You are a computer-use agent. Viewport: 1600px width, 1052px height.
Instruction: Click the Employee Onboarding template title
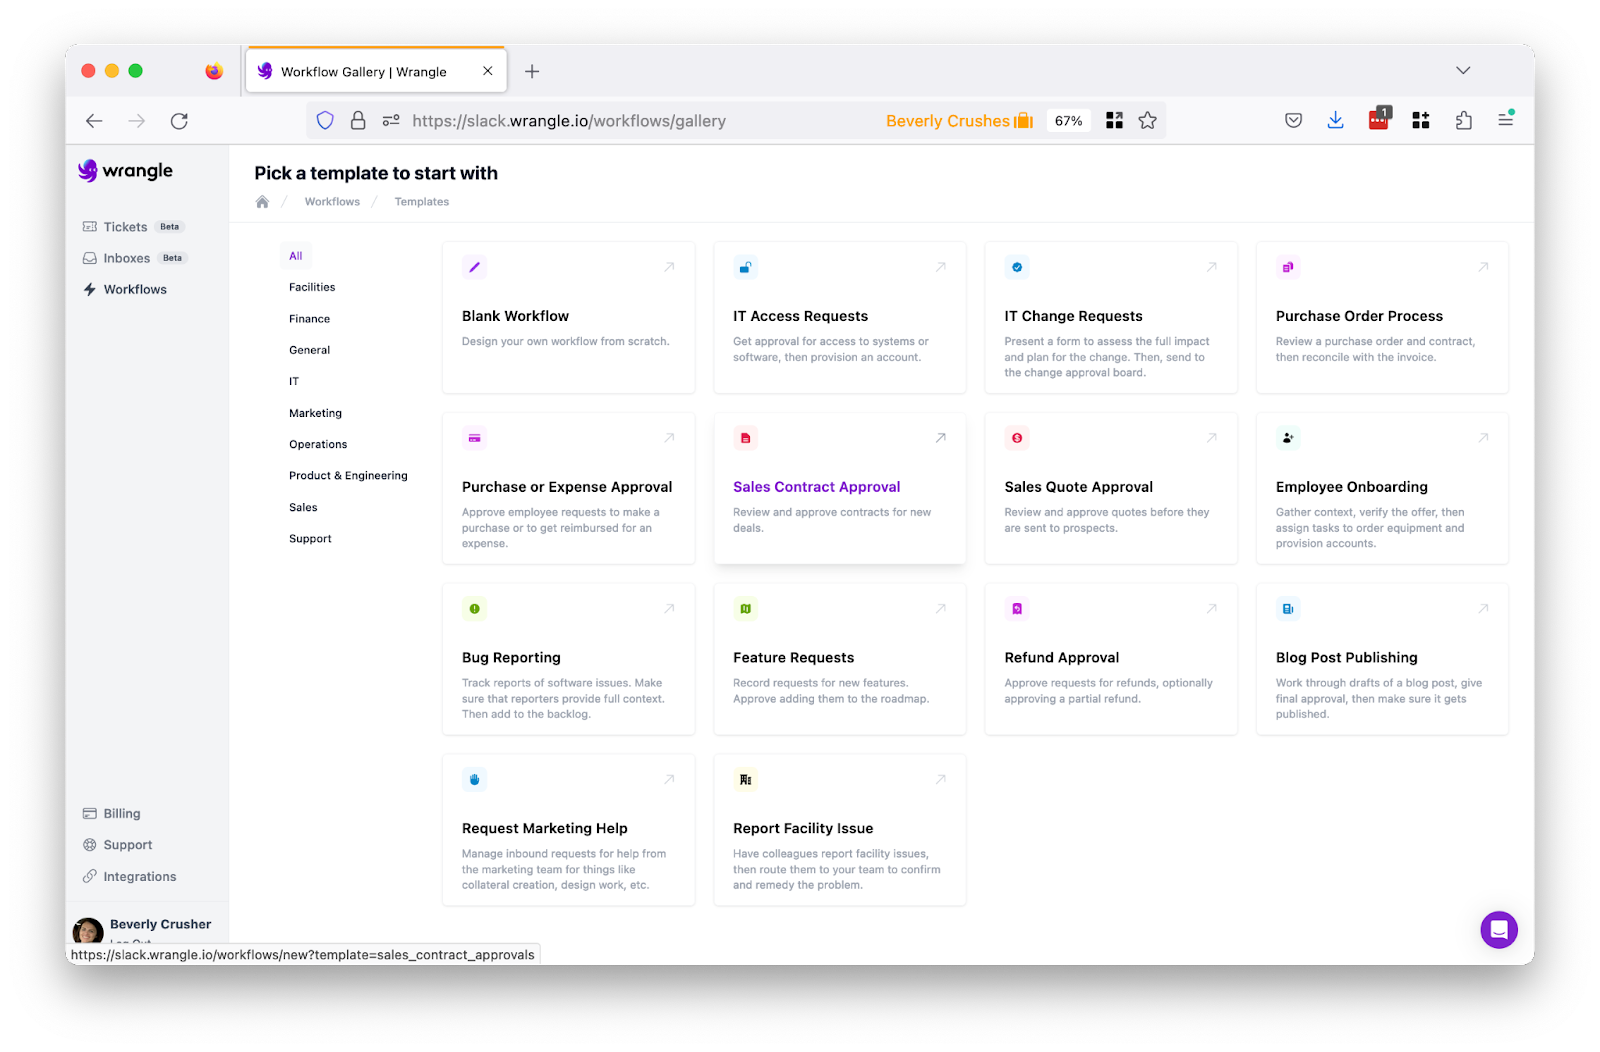pyautogui.click(x=1352, y=487)
